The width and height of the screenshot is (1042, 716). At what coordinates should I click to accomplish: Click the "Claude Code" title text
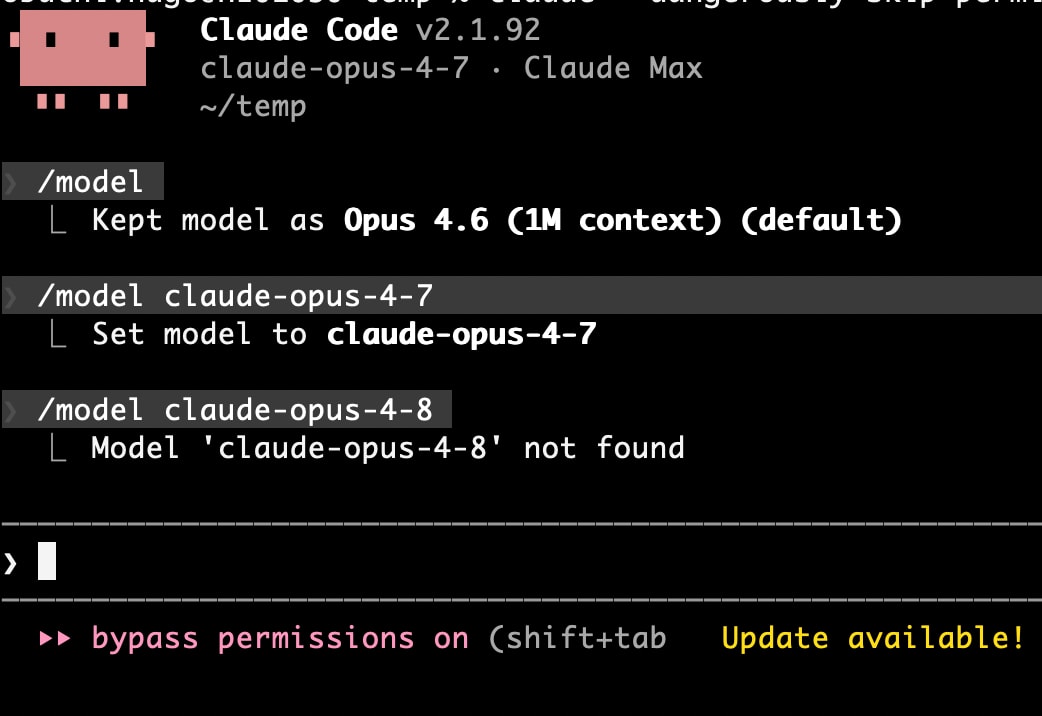pos(298,30)
